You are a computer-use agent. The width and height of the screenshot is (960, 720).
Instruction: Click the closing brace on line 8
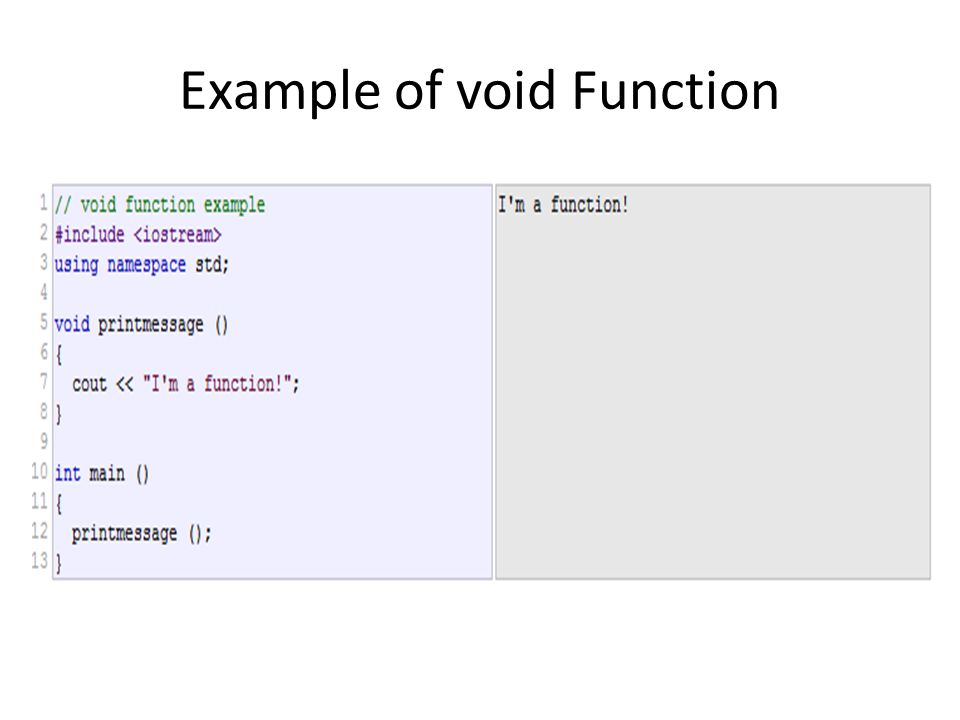pos(59,414)
